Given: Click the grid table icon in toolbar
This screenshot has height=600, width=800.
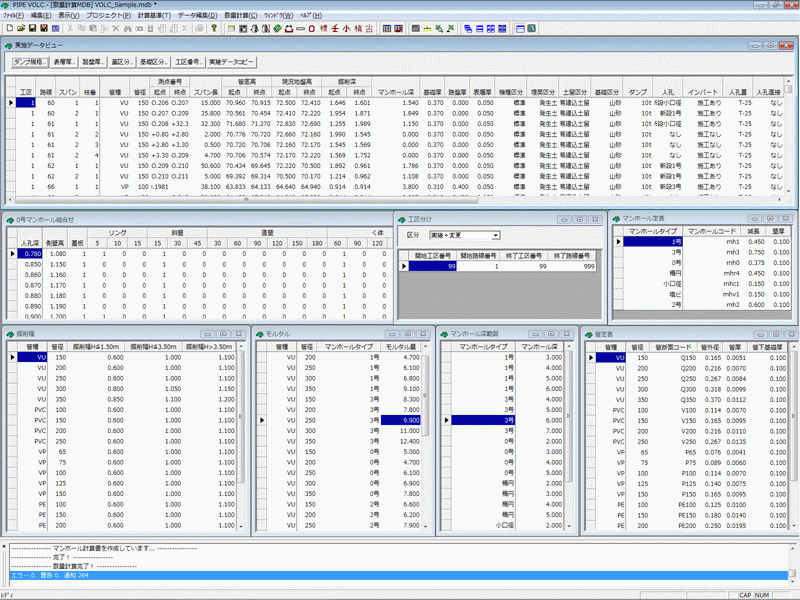Looking at the screenshot, I should 388,28.
